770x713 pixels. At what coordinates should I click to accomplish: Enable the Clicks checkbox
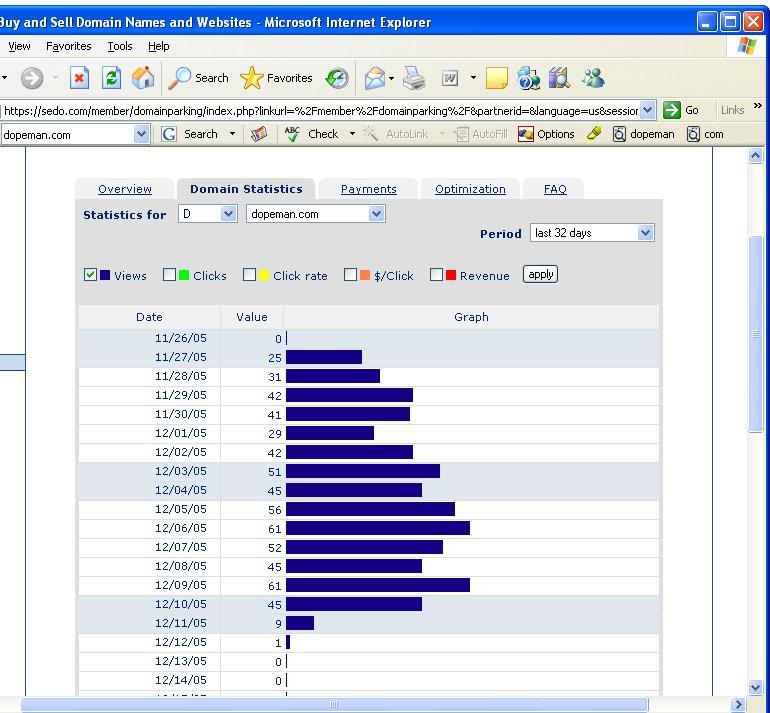tap(169, 275)
